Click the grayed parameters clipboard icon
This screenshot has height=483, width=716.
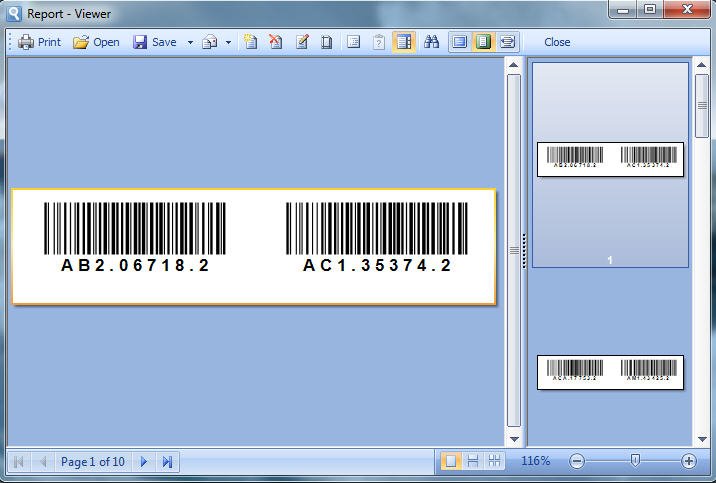(378, 42)
